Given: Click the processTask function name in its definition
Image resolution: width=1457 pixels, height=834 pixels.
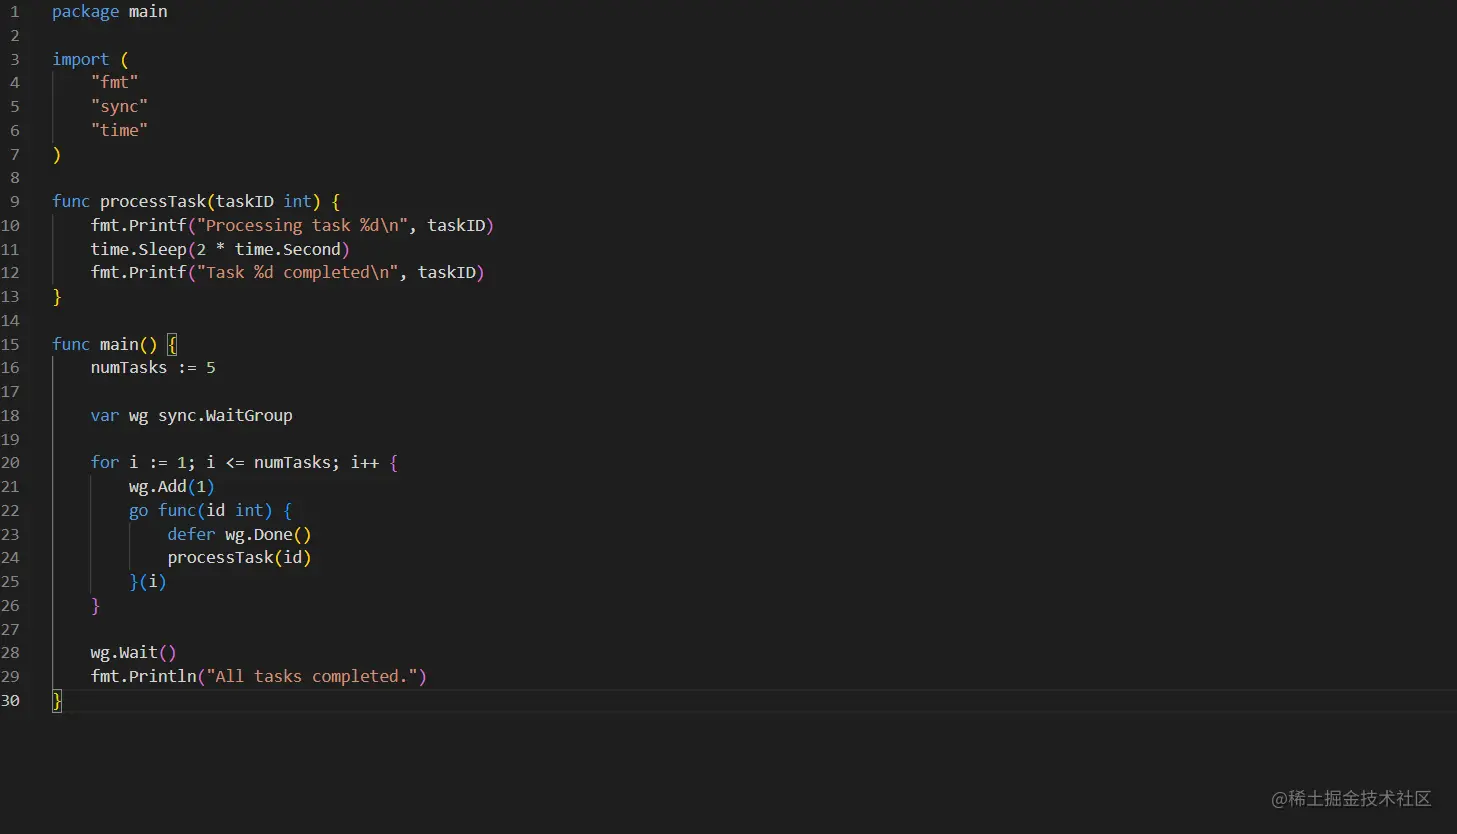Looking at the screenshot, I should [153, 202].
